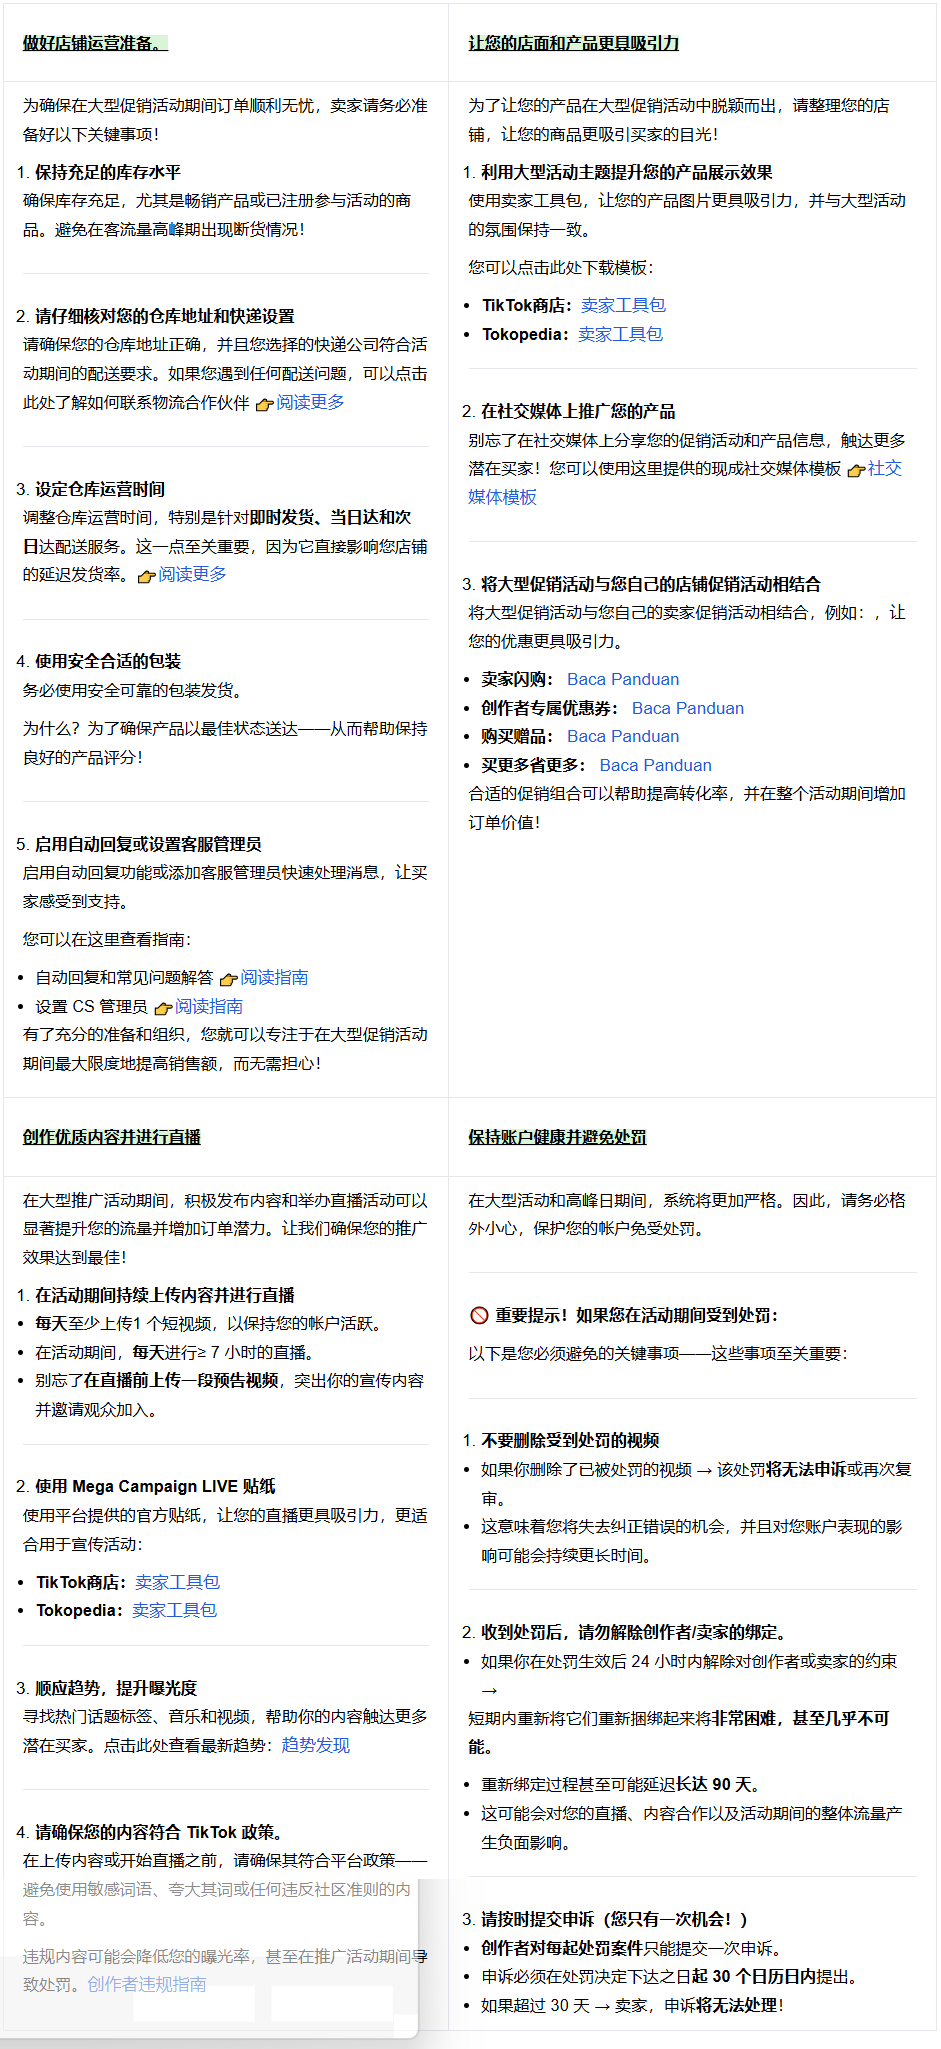Open Baca Panduan link for 买更多省更多
Viewport: 941px width, 2049px height.
pos(656,765)
